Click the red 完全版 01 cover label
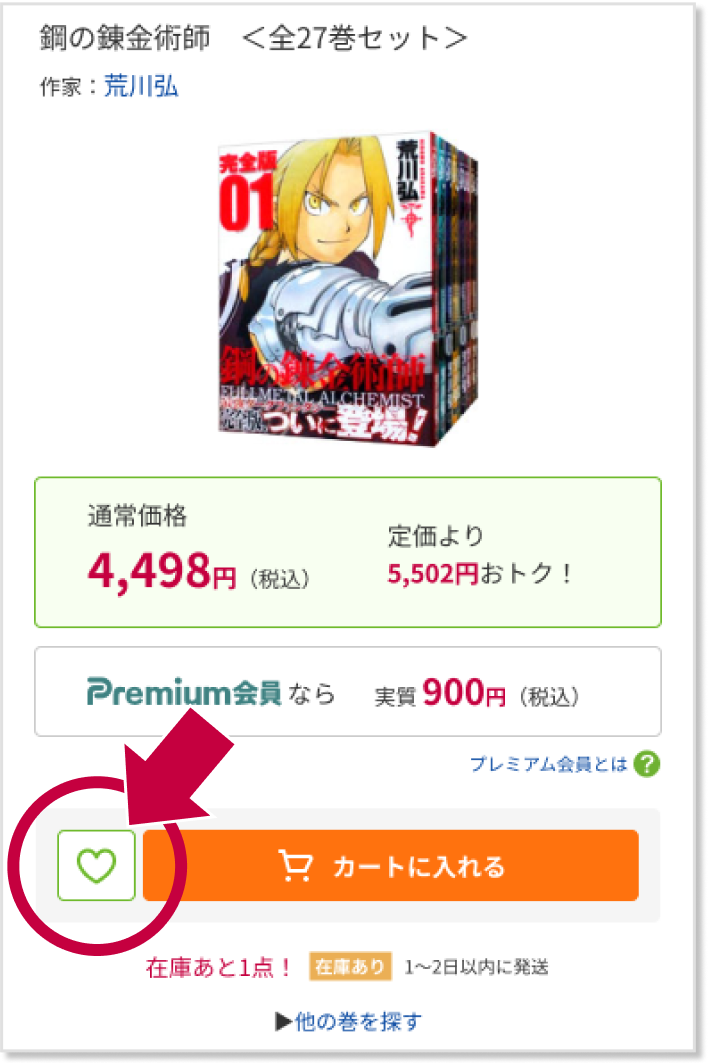The height and width of the screenshot is (1063, 708). pyautogui.click(x=248, y=193)
